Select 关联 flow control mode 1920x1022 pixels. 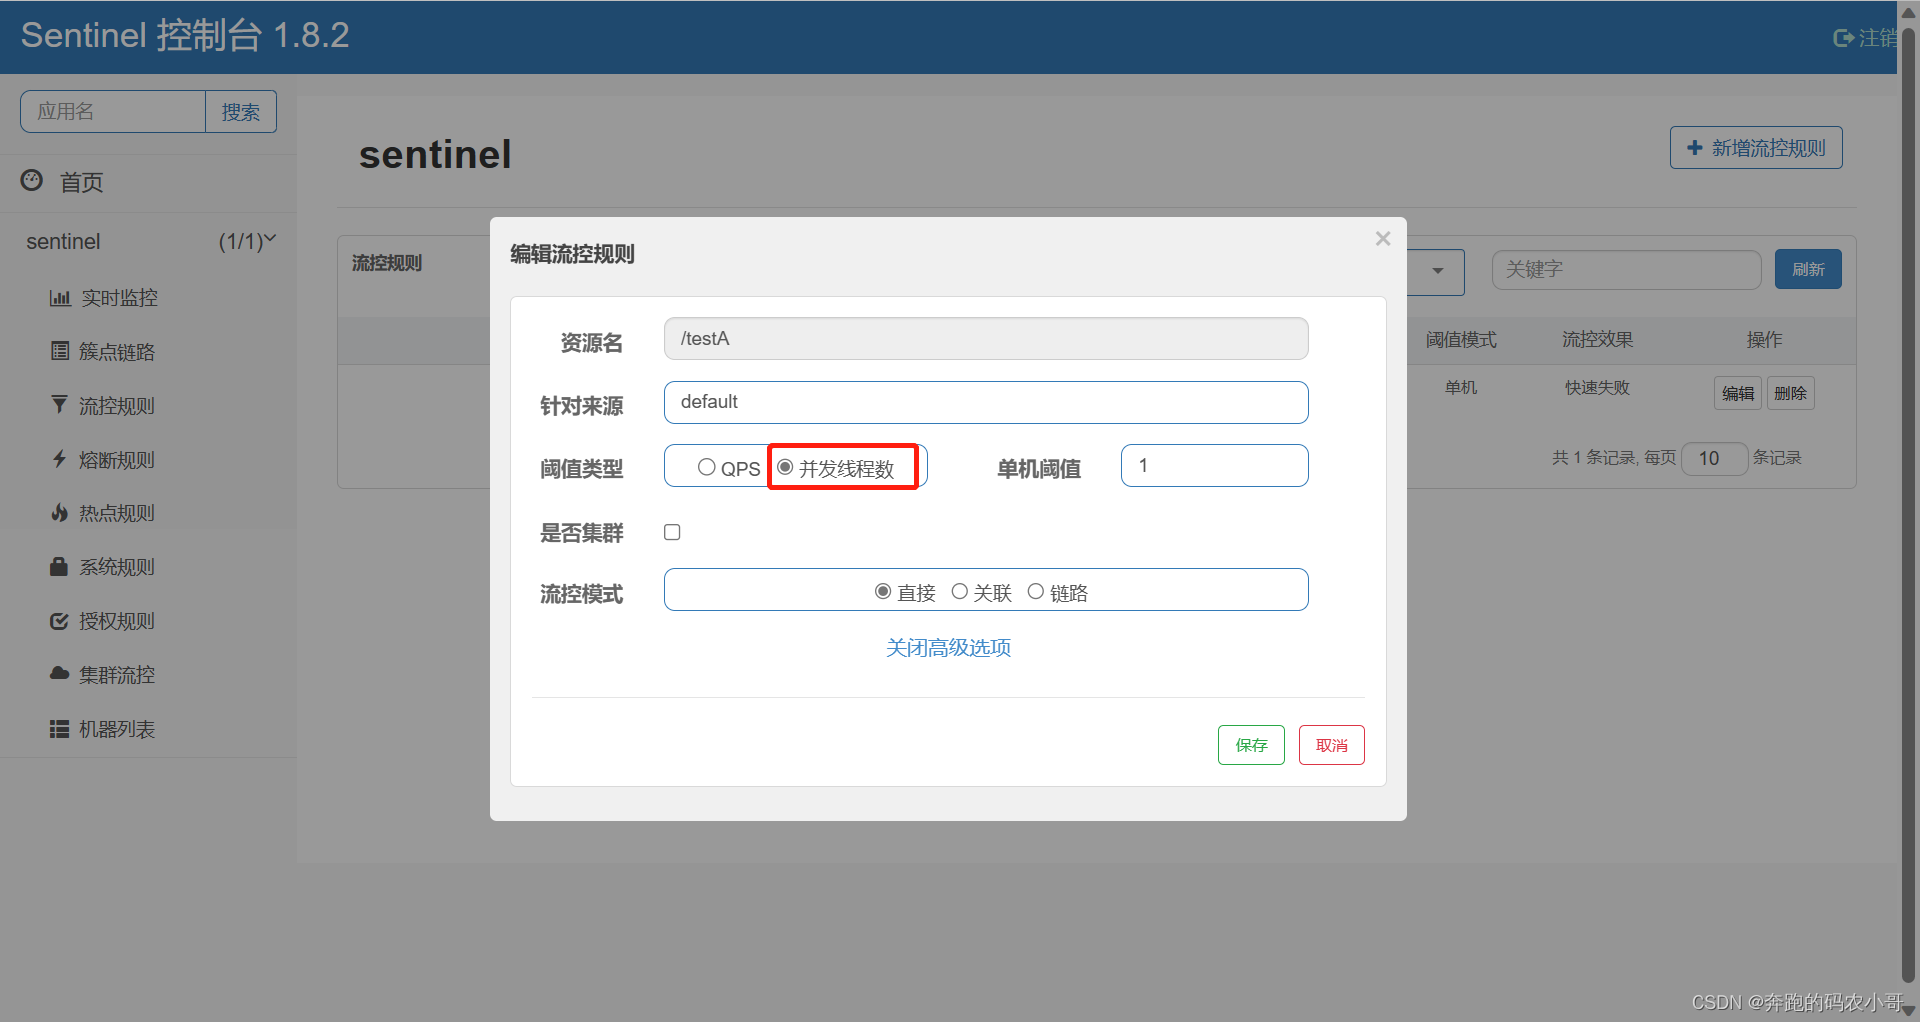pyautogui.click(x=960, y=591)
